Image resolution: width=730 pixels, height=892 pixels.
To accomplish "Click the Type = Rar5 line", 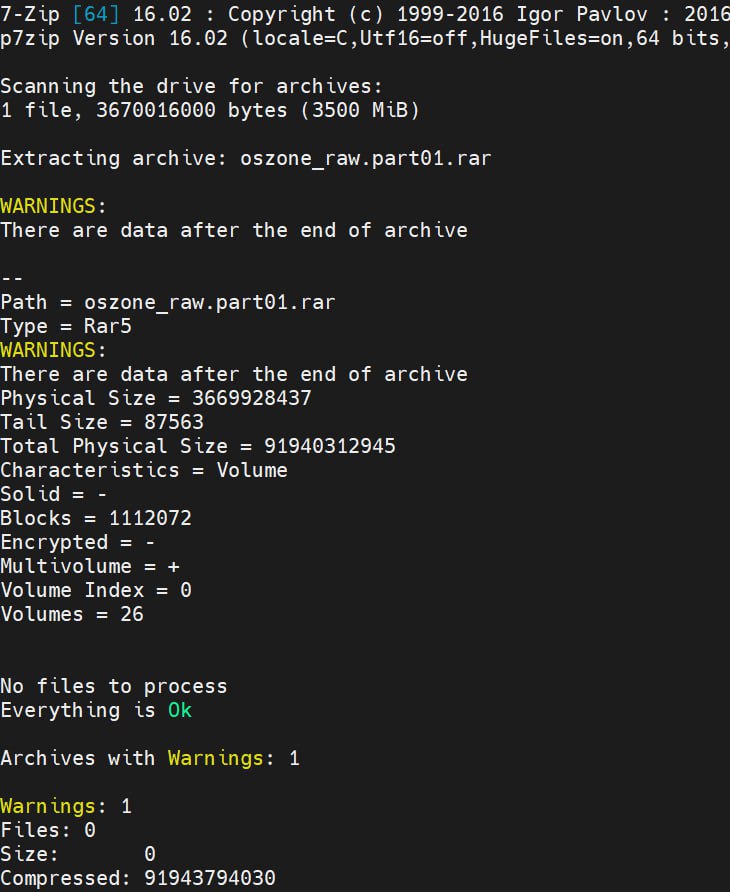I will 65,326.
